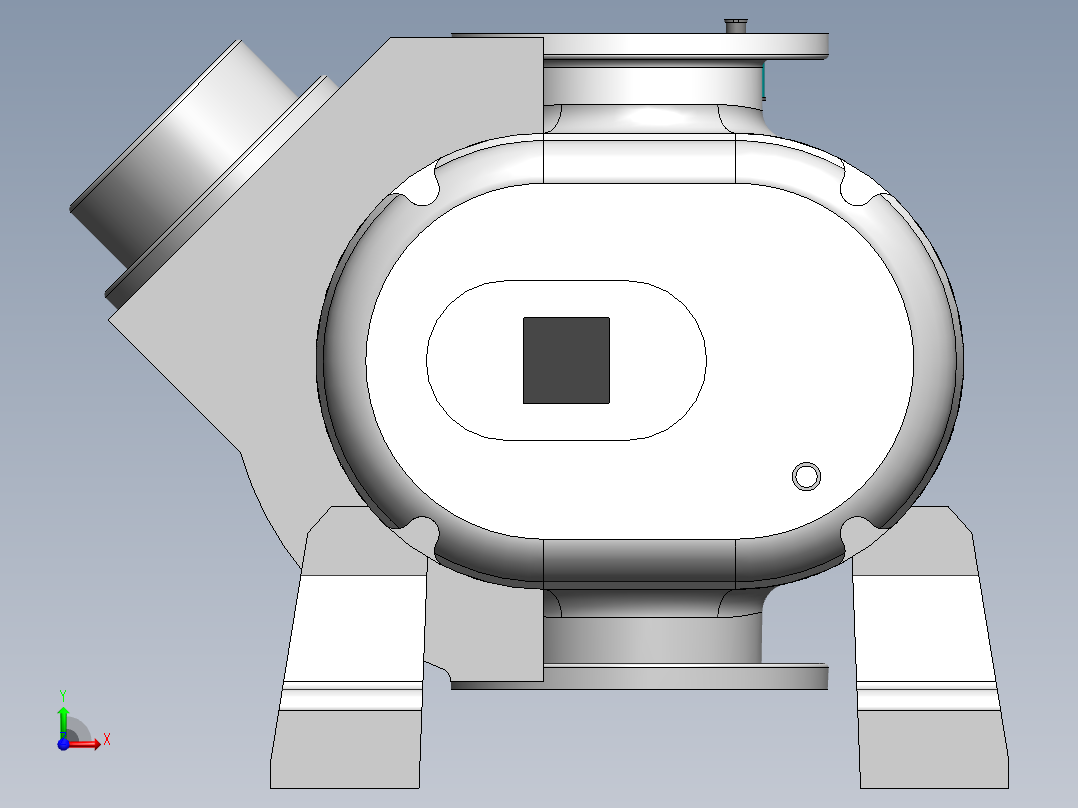The width and height of the screenshot is (1078, 808).
Task: Click the red X axis arrow of the triad
Action: click(86, 744)
